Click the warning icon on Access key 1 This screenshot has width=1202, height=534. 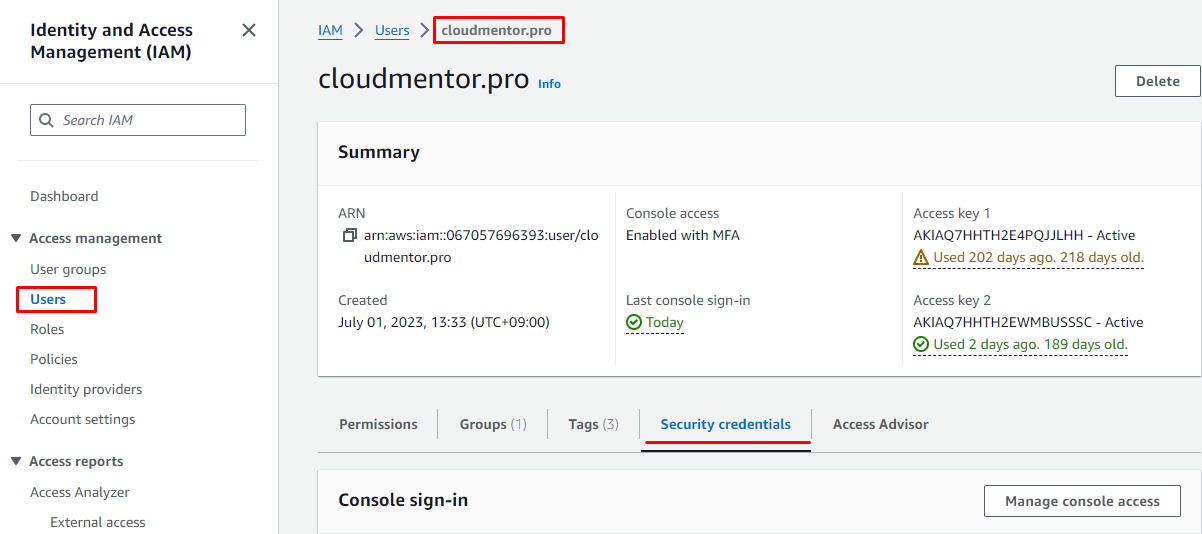pos(921,258)
